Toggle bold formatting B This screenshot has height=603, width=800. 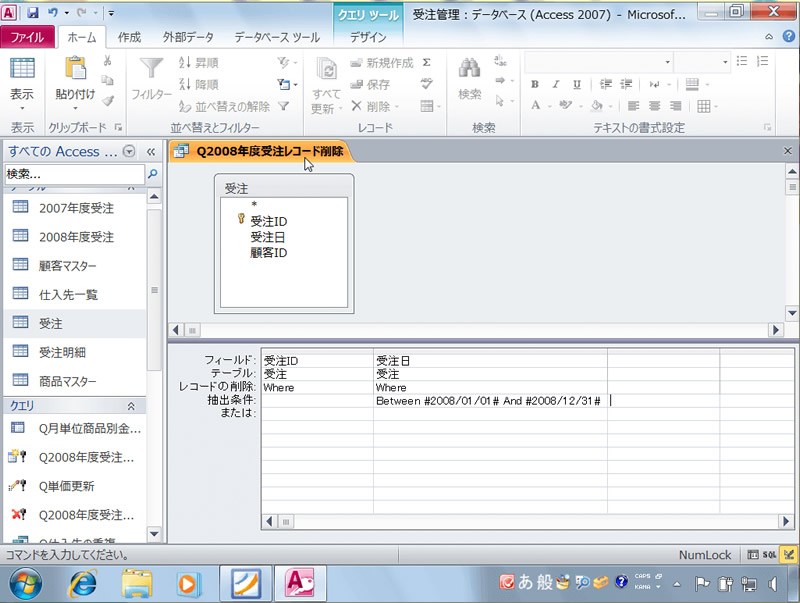535,84
